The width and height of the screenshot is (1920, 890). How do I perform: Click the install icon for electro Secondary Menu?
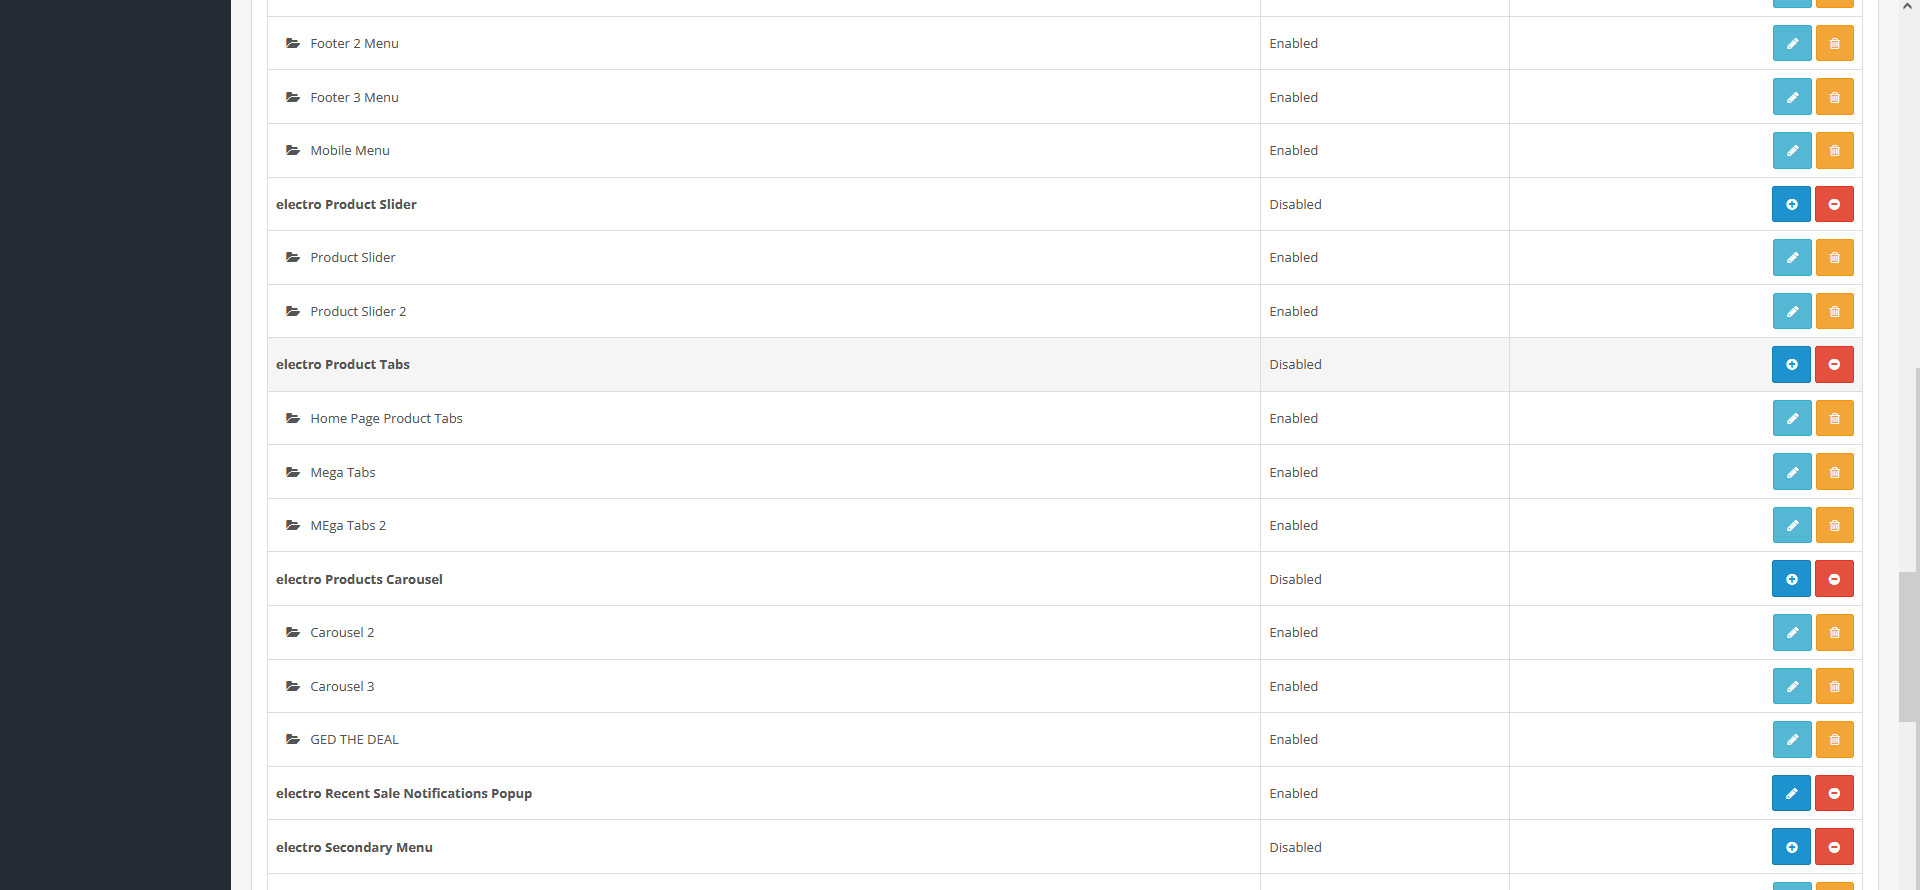(1791, 847)
